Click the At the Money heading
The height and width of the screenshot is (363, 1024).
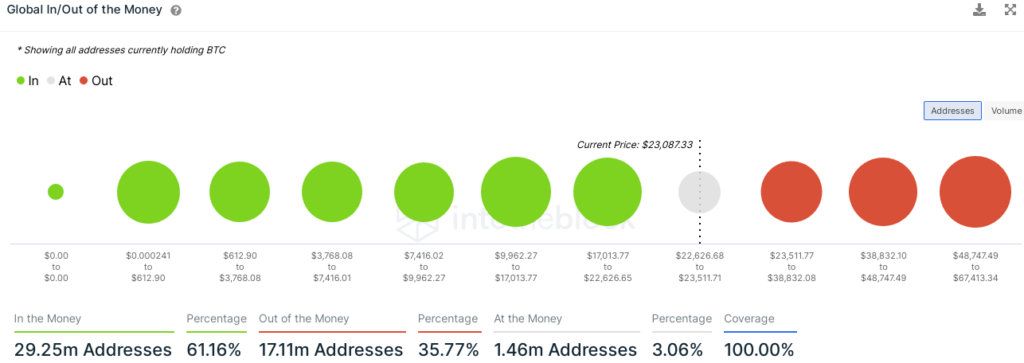(528, 319)
